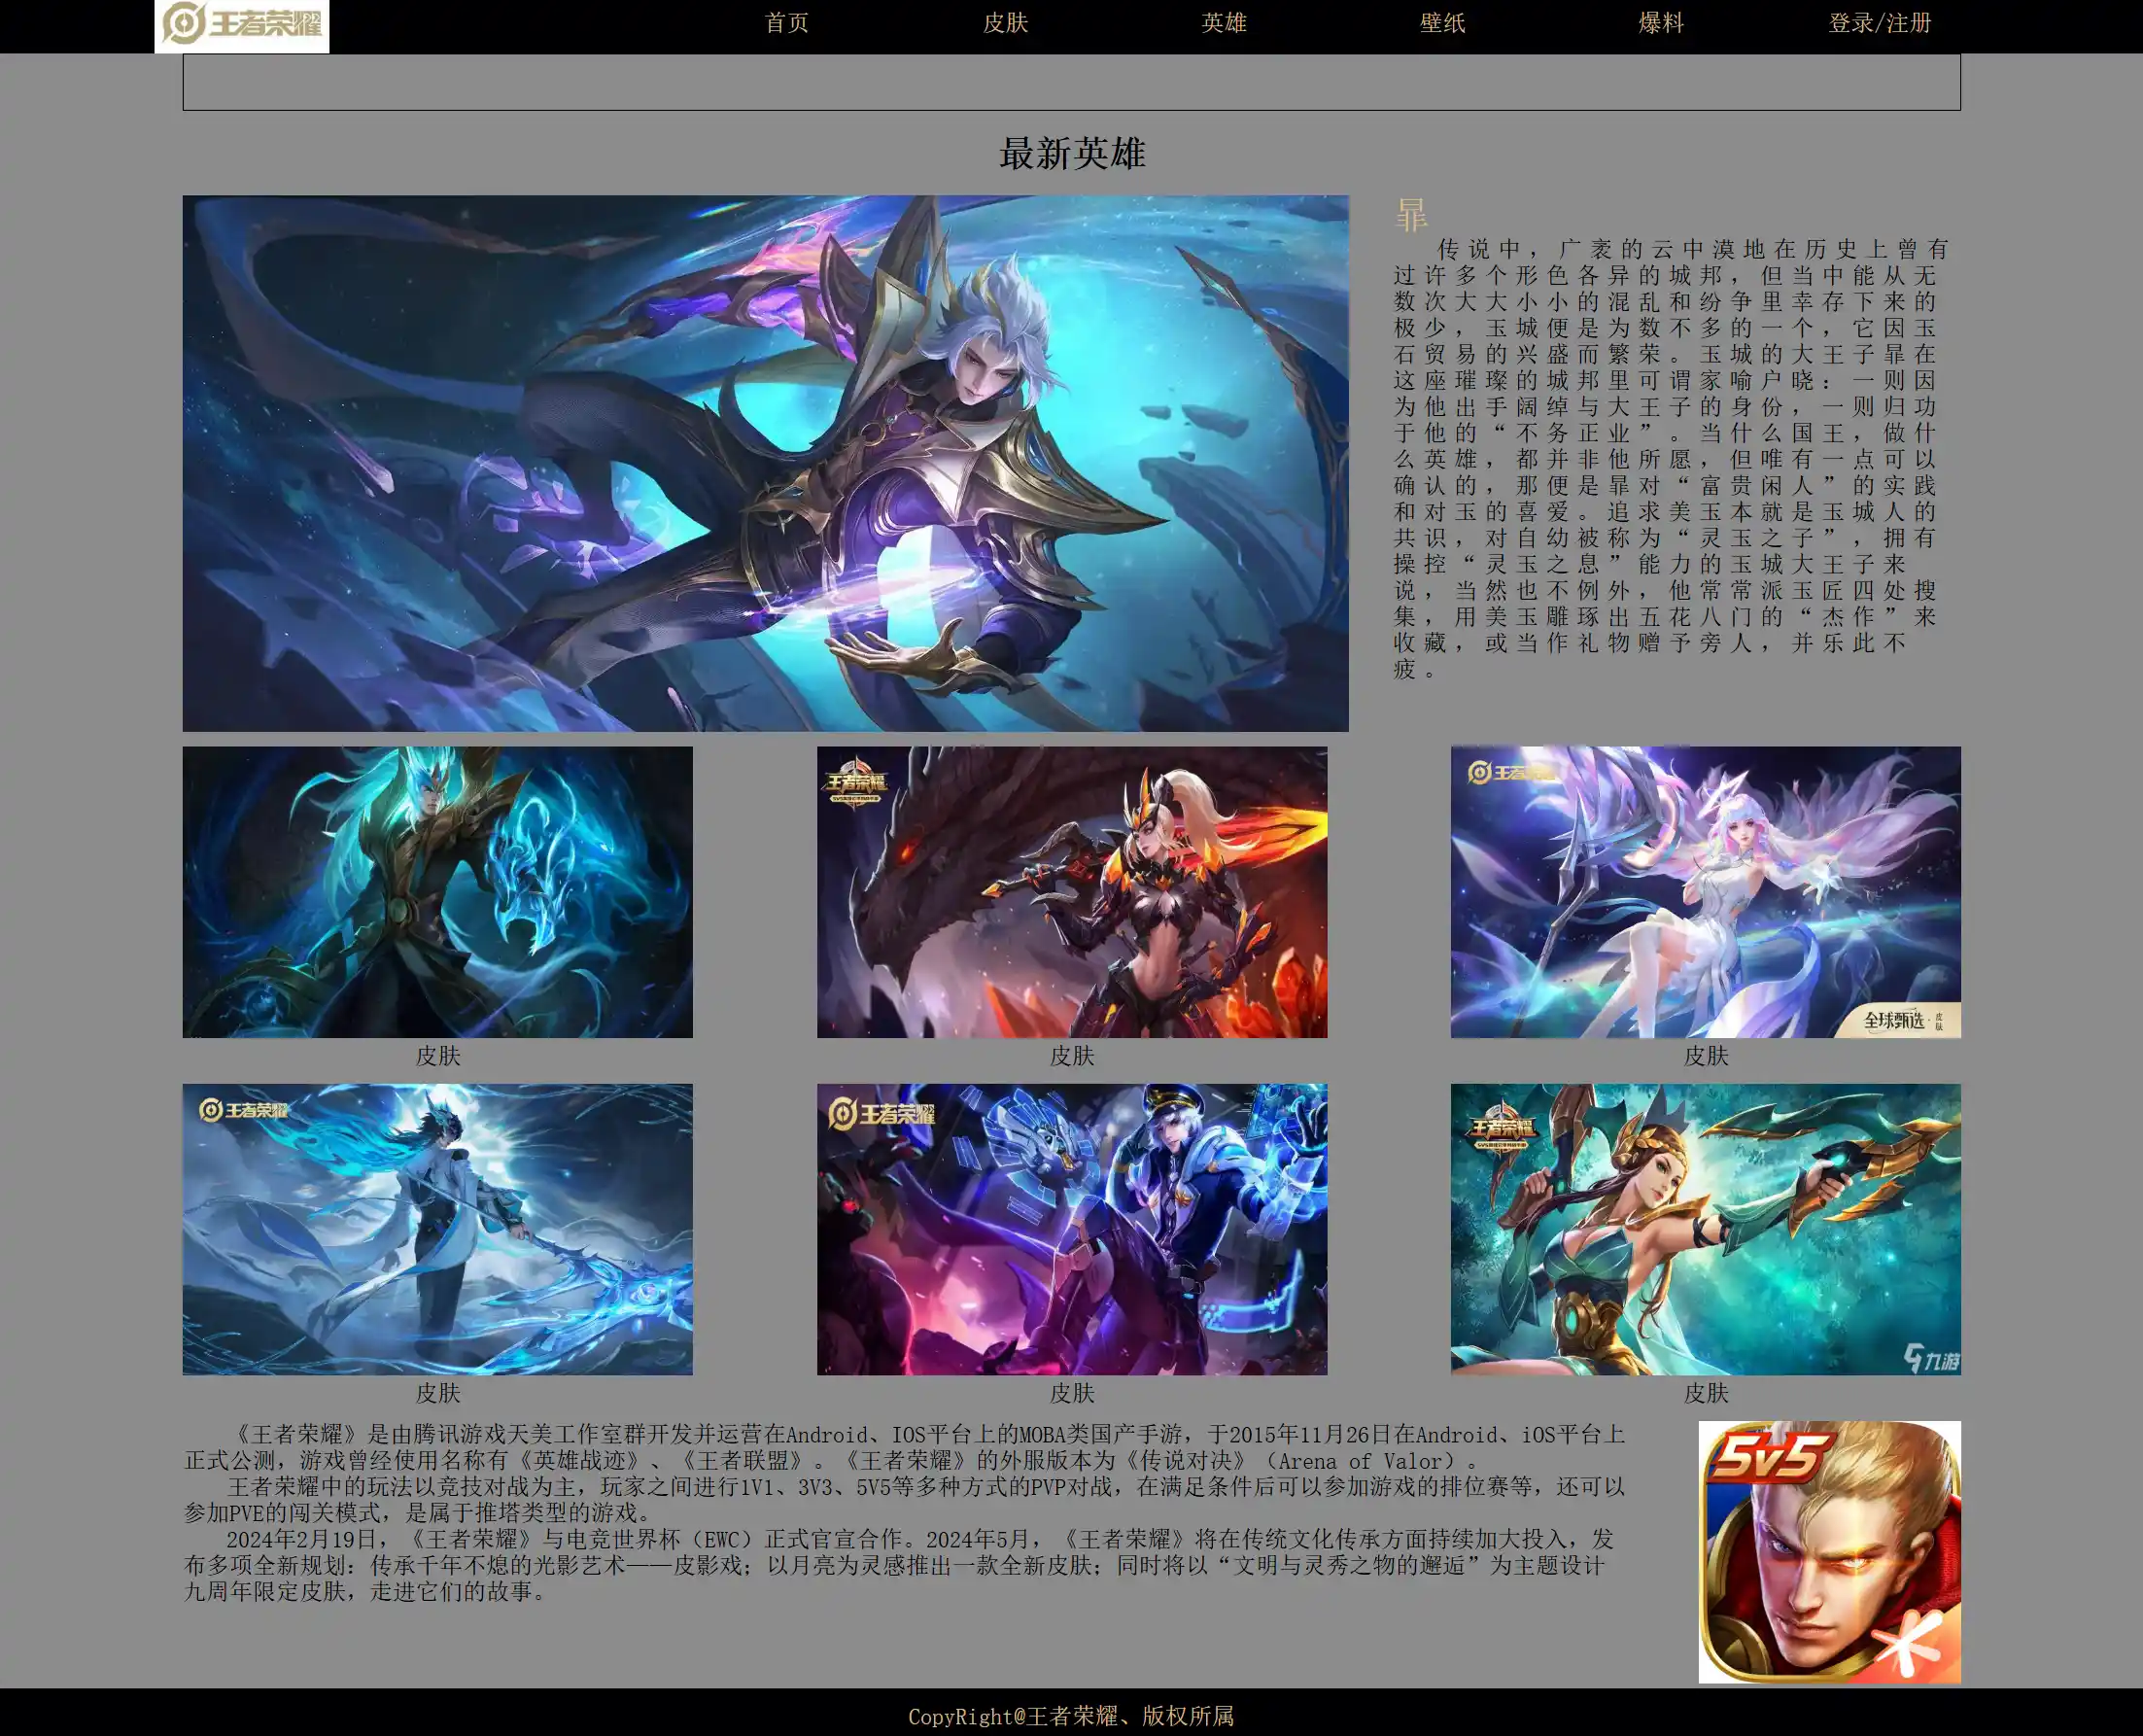Click the CopyRight@王者荣耀、版权所属 footer text
This screenshot has width=2143, height=1736.
(1071, 1716)
